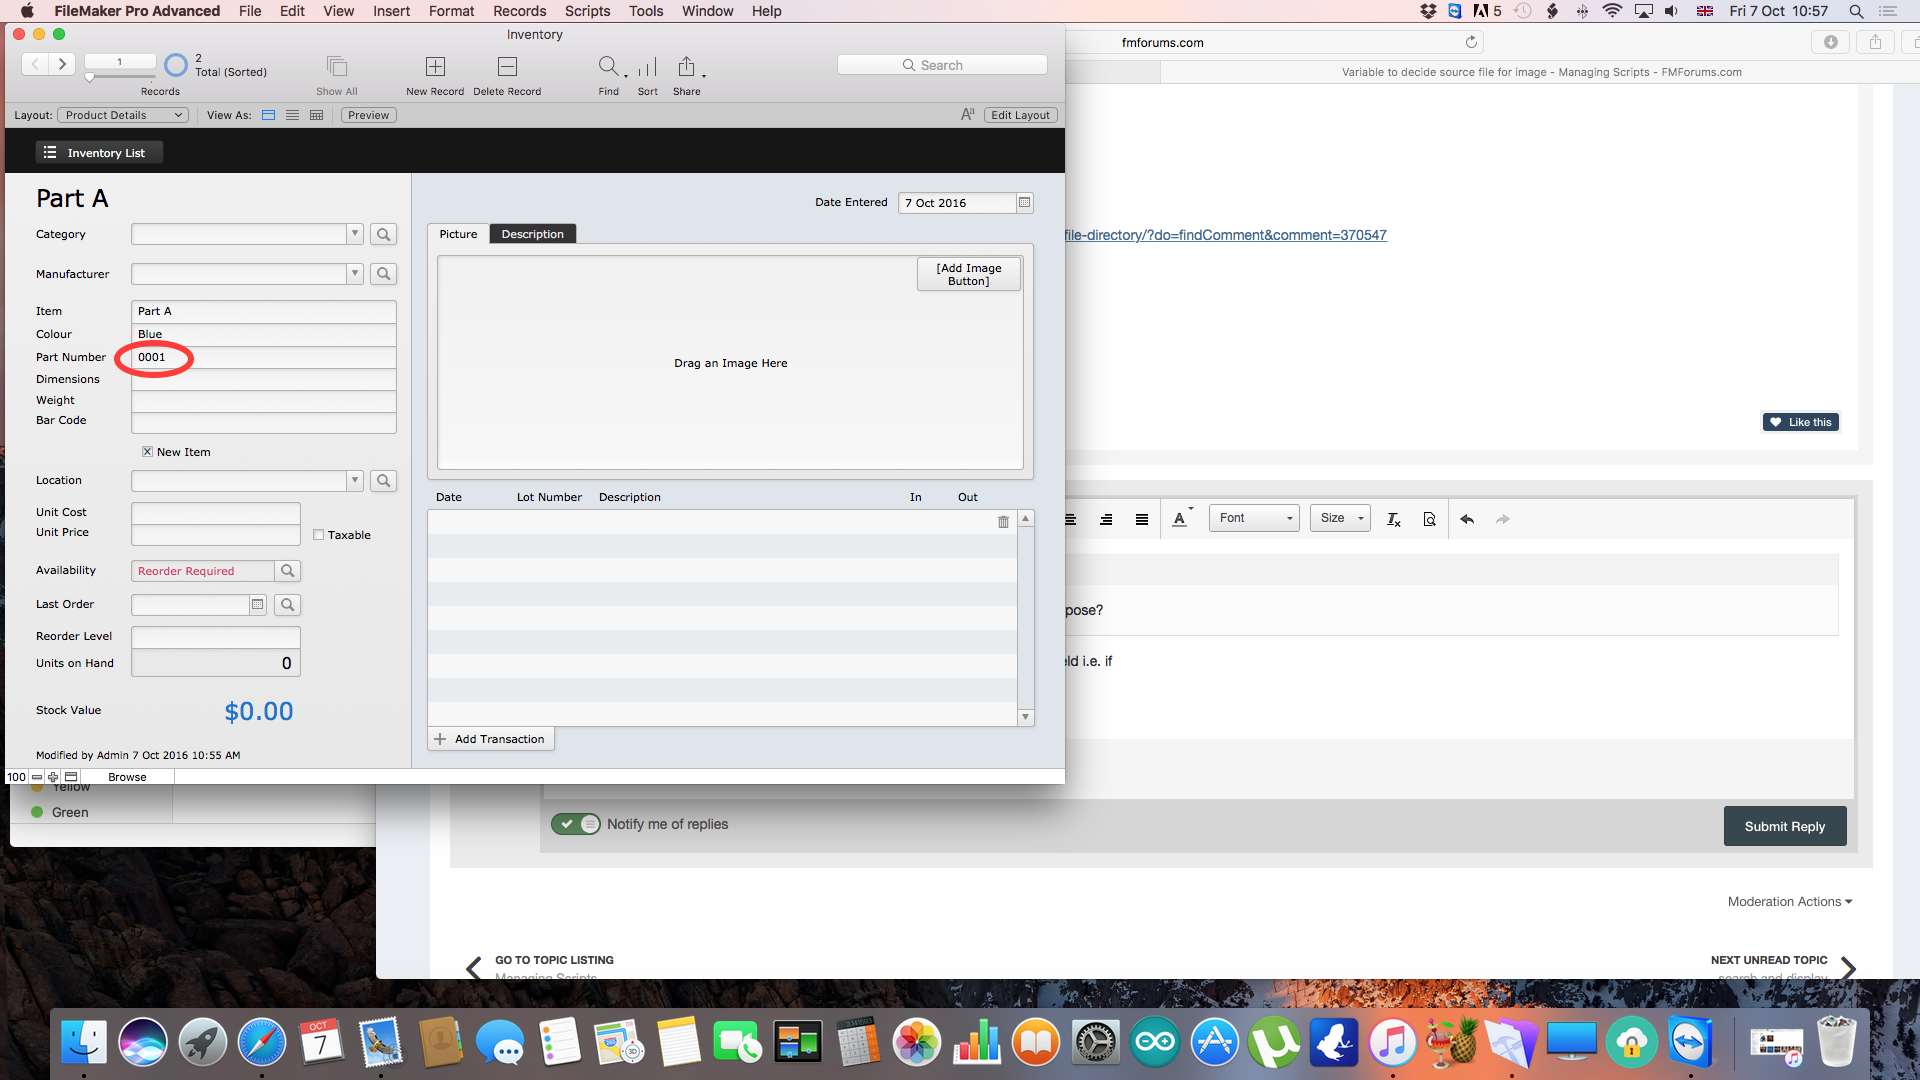Image resolution: width=1920 pixels, height=1080 pixels.
Task: Open the Scripts menu
Action: 586,11
